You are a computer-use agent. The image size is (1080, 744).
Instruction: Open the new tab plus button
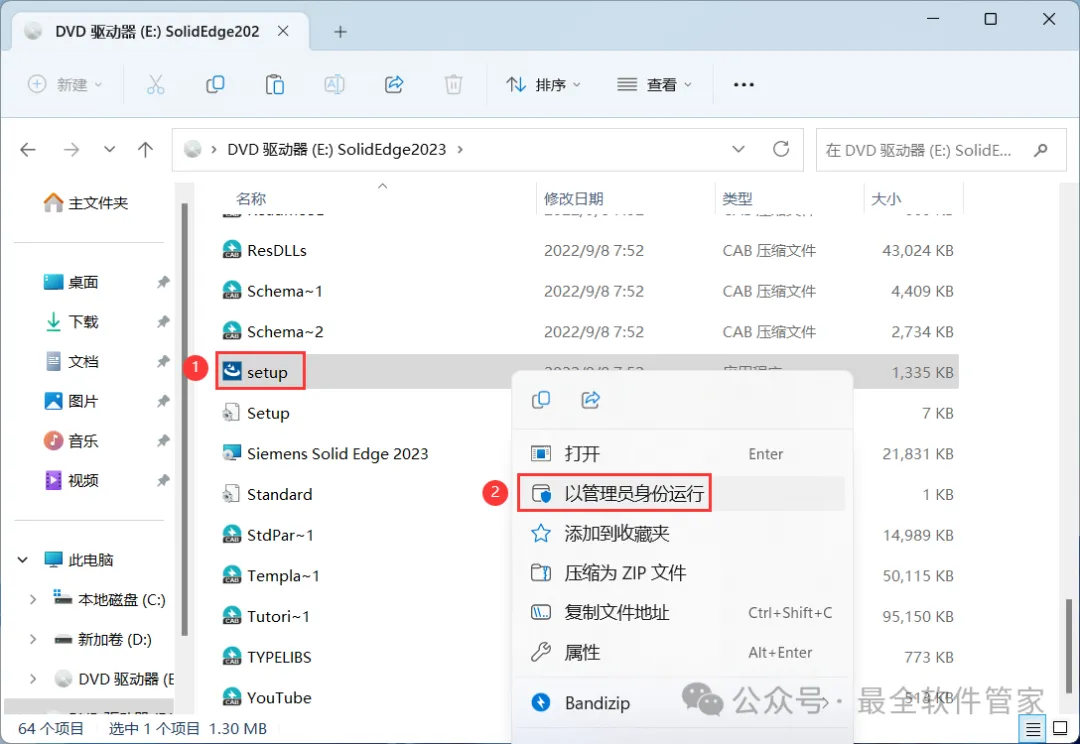(x=340, y=32)
